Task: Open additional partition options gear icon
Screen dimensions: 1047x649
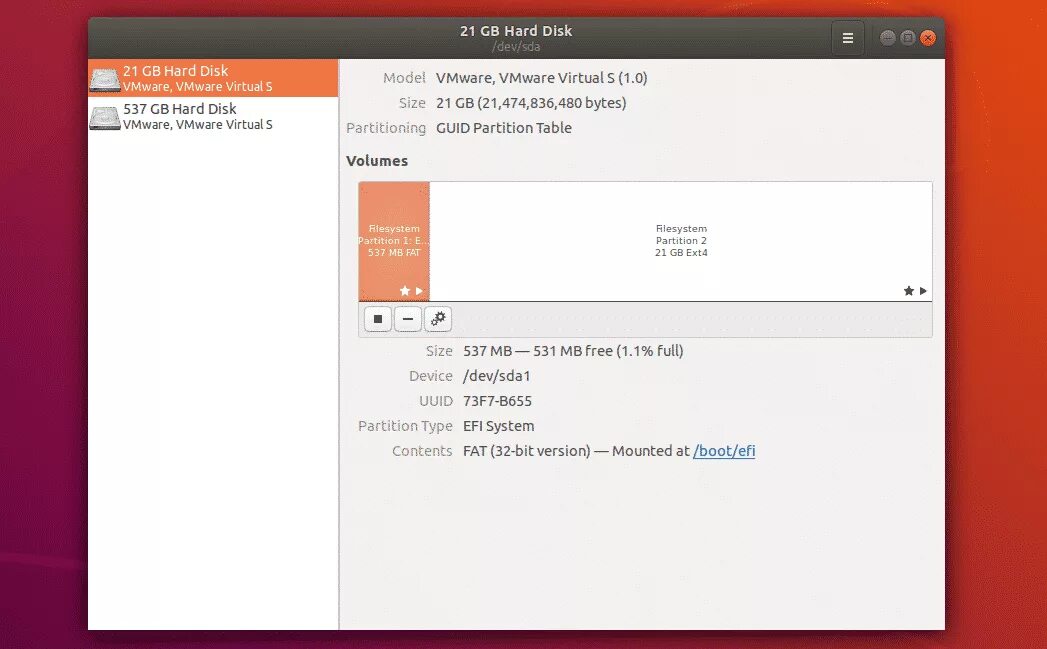Action: tap(438, 319)
